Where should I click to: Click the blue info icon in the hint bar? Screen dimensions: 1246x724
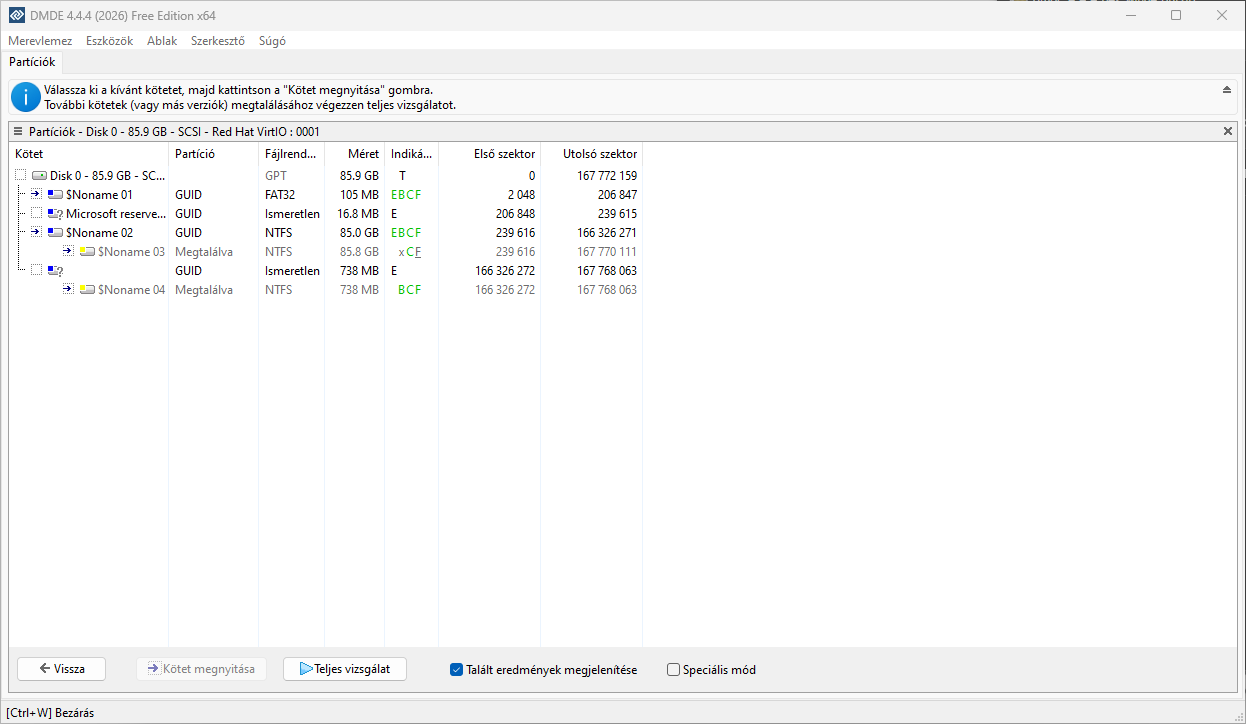tap(26, 97)
